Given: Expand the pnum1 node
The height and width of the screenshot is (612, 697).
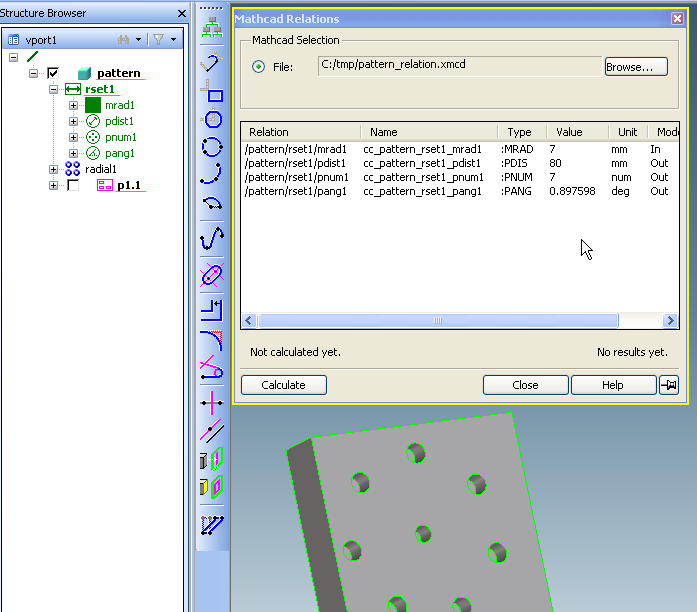Looking at the screenshot, I should point(73,137).
